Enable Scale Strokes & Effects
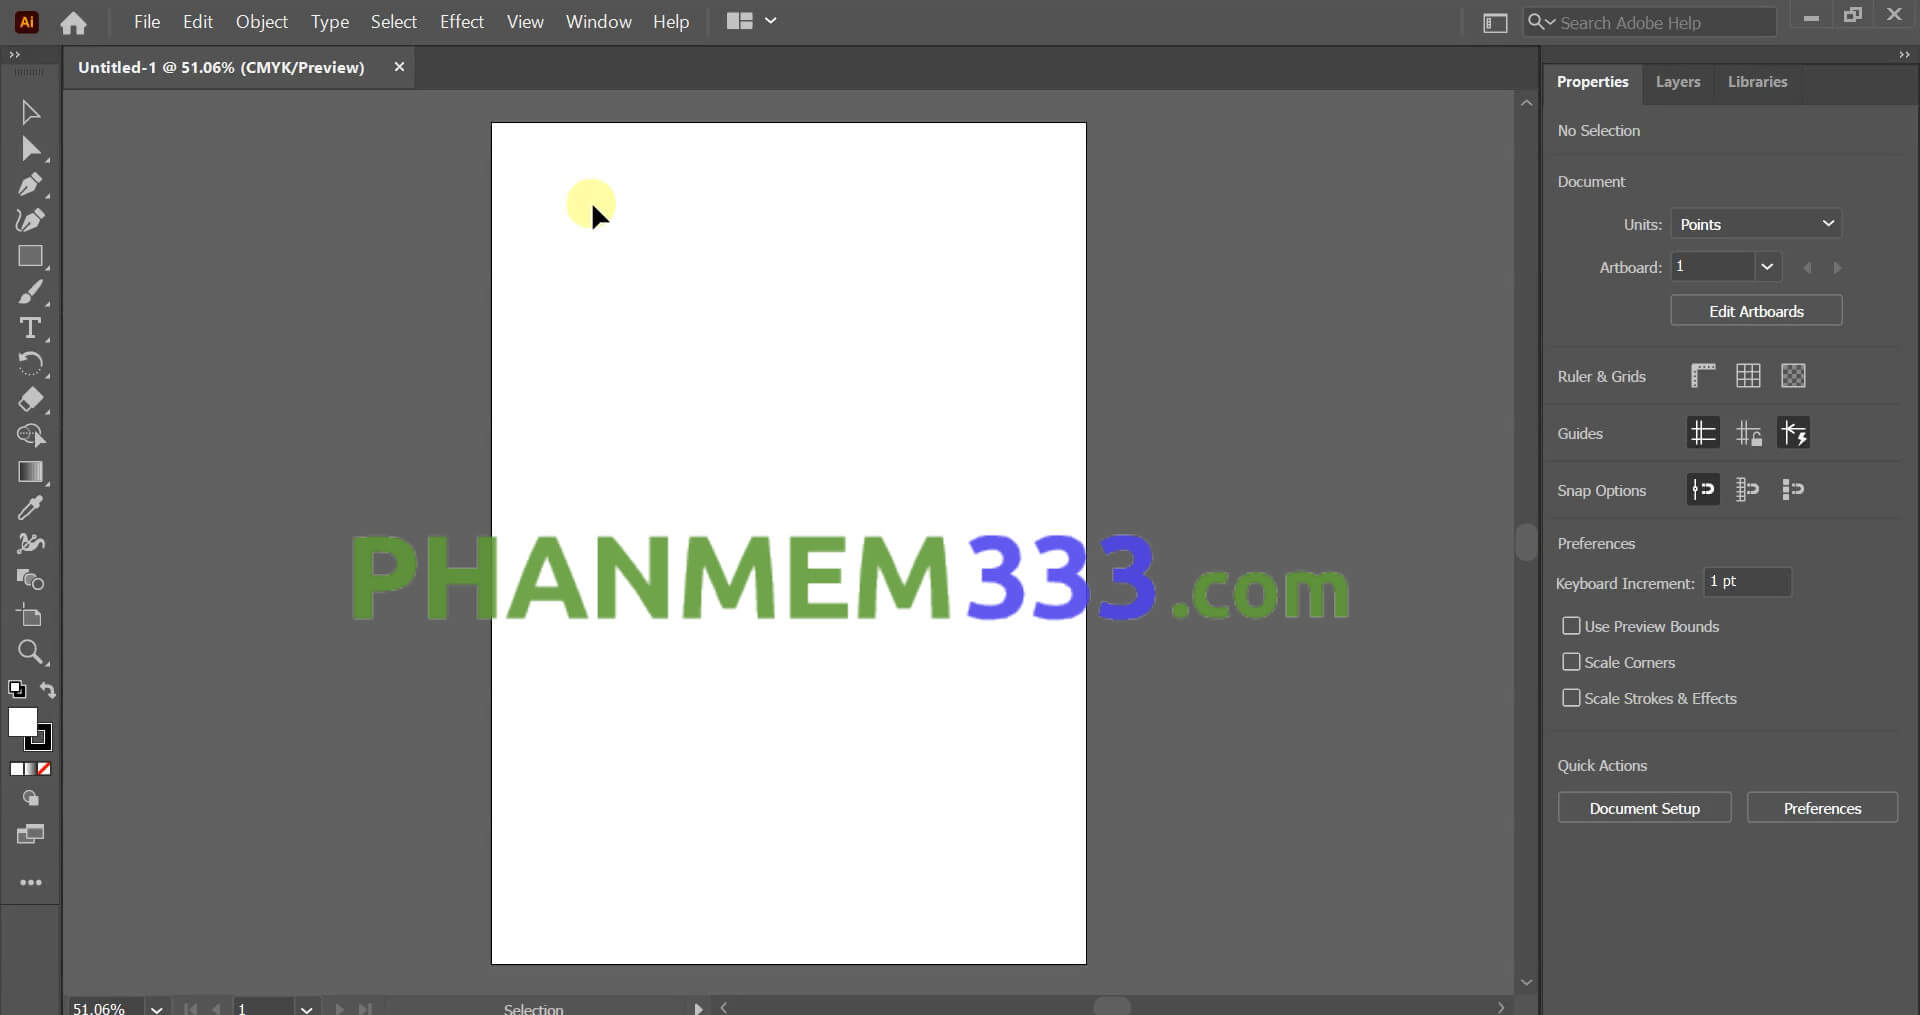 pos(1572,697)
